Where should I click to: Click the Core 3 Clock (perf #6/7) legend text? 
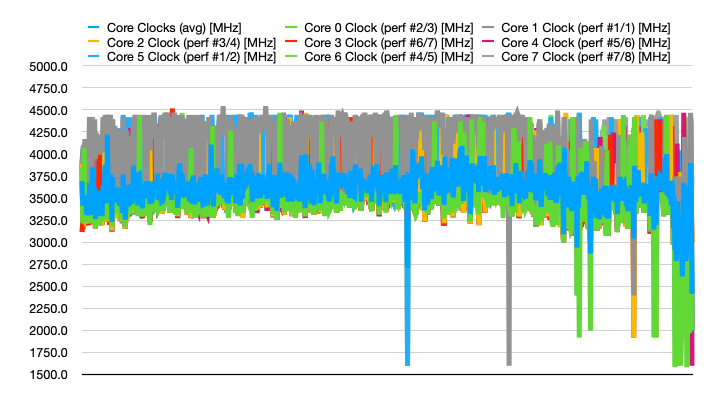point(374,43)
